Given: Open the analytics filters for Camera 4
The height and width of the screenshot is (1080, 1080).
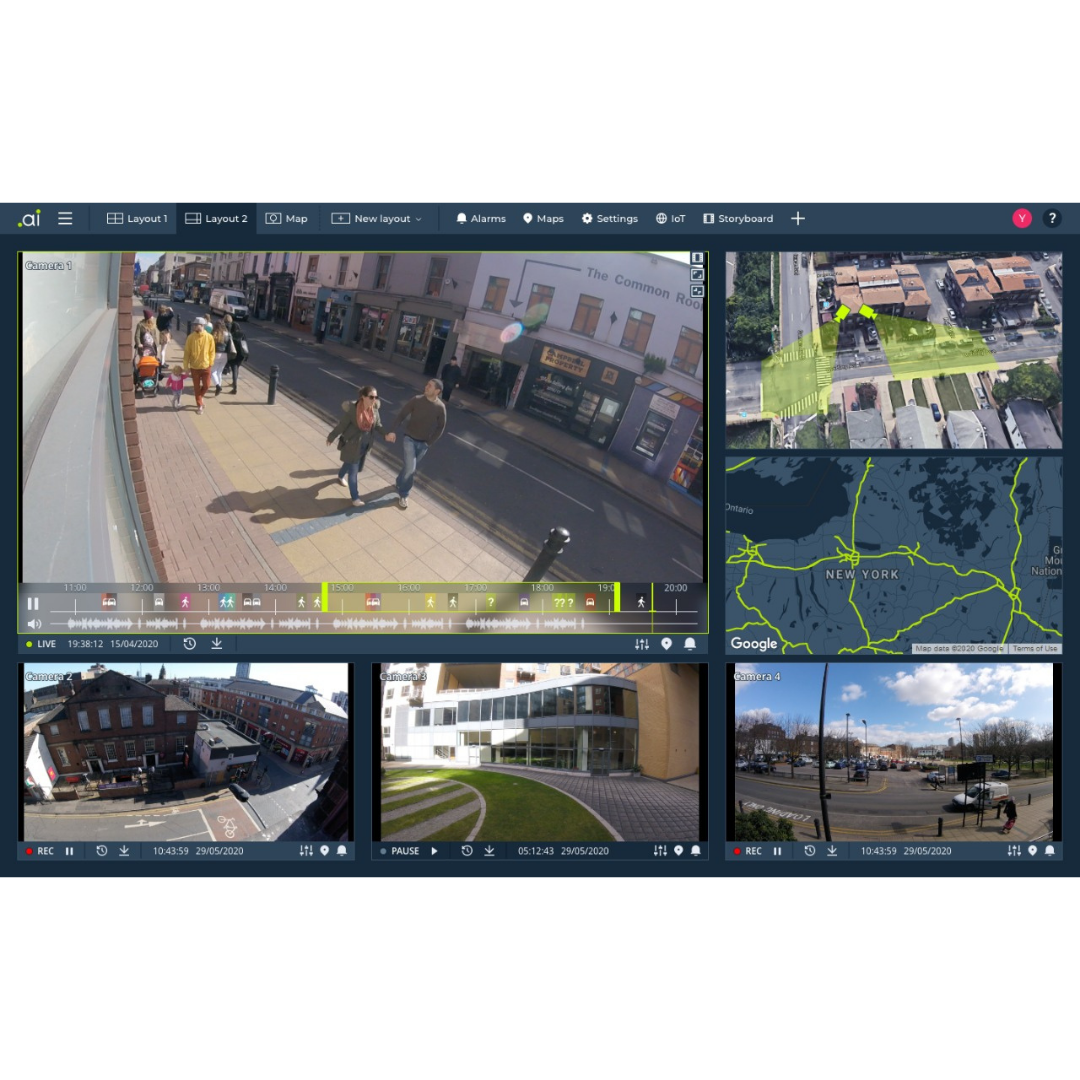Looking at the screenshot, I should [1013, 851].
